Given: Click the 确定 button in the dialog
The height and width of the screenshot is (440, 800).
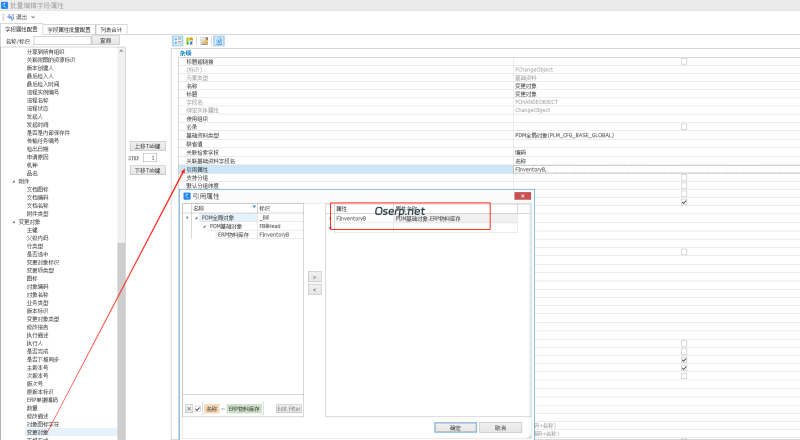Looking at the screenshot, I should 455,427.
